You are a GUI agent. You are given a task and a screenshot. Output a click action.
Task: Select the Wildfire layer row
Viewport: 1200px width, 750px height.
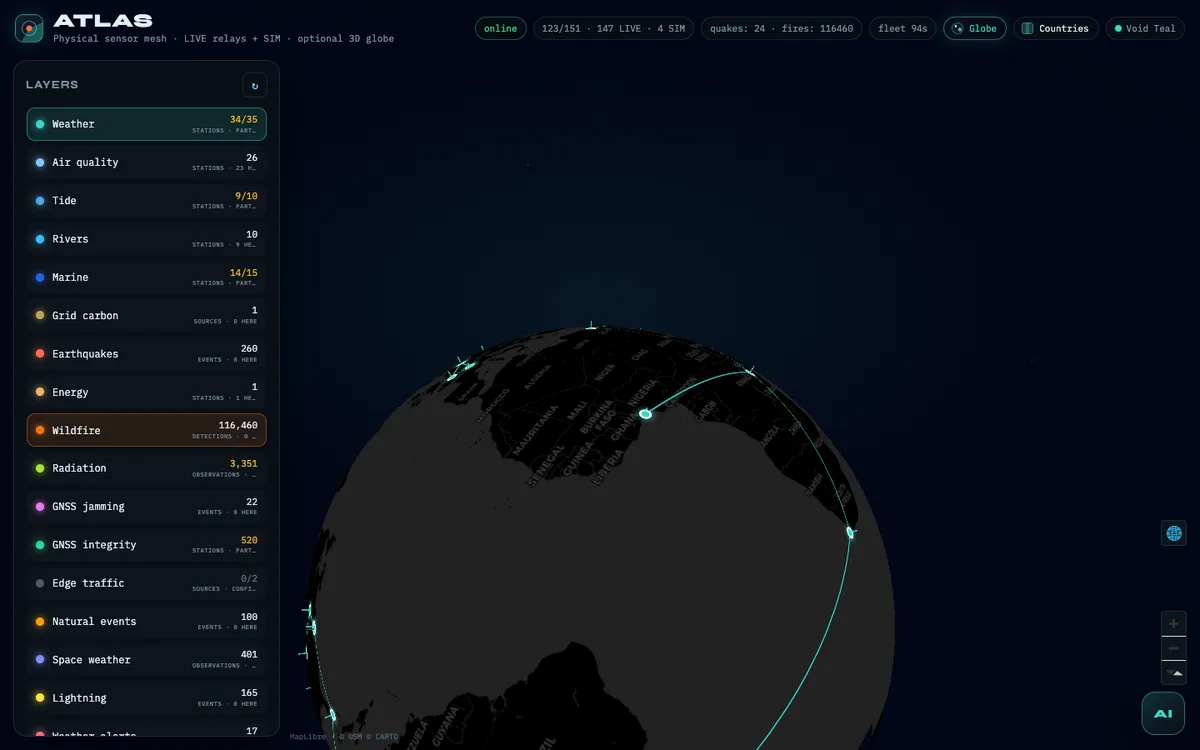[147, 430]
